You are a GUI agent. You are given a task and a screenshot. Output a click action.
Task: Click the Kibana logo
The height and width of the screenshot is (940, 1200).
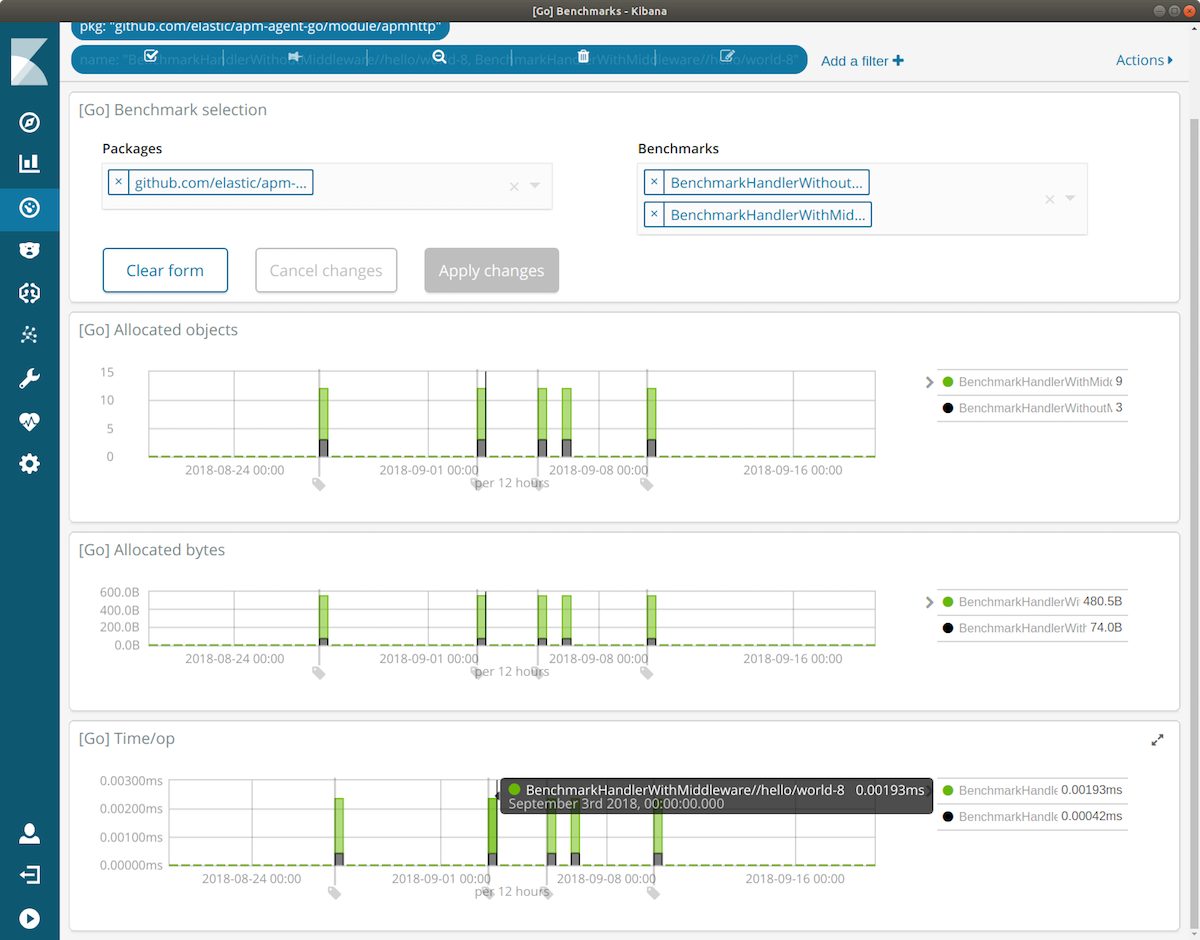[x=29, y=62]
